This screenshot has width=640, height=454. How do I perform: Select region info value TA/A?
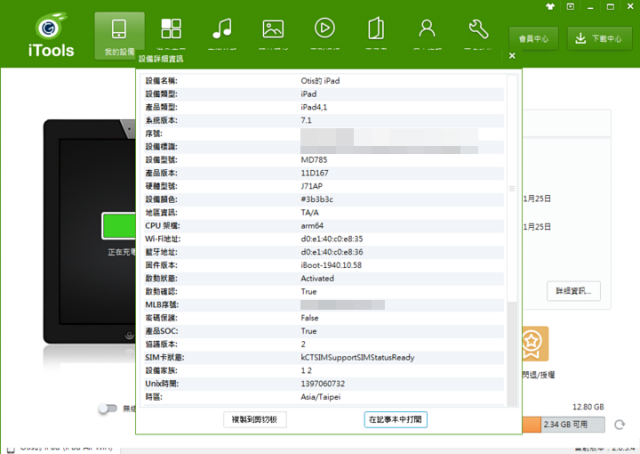click(x=310, y=212)
